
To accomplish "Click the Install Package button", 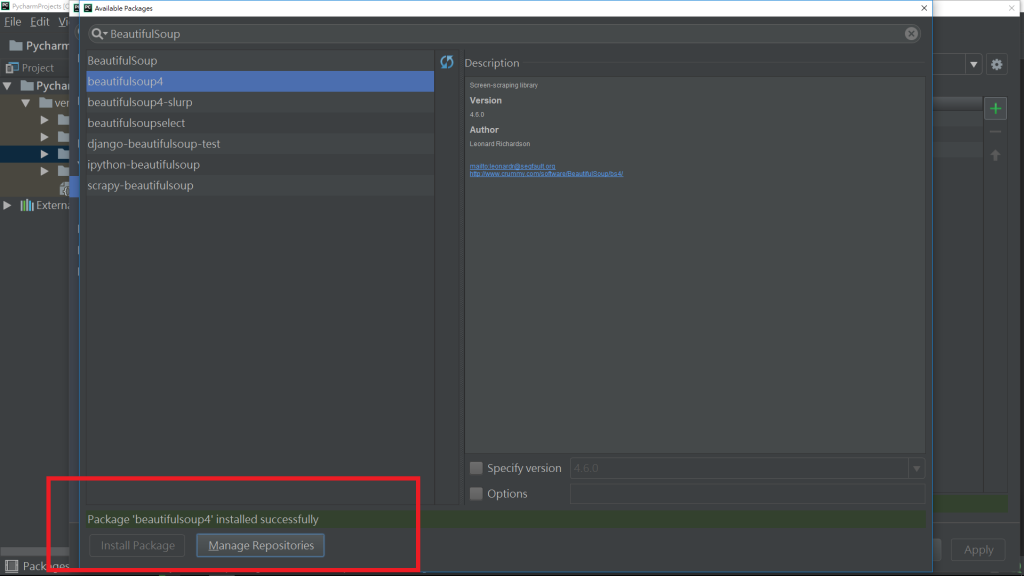I will pos(137,545).
